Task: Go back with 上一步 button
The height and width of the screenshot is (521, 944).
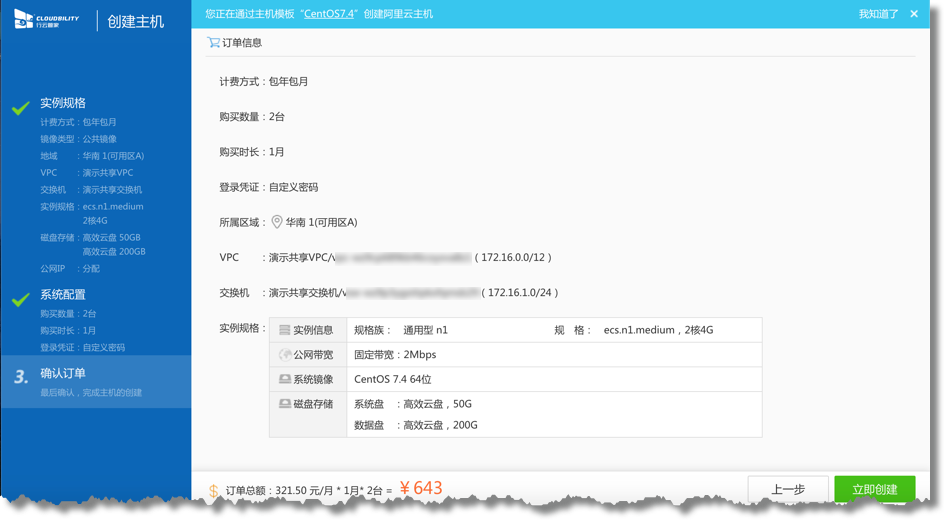Action: (x=788, y=489)
